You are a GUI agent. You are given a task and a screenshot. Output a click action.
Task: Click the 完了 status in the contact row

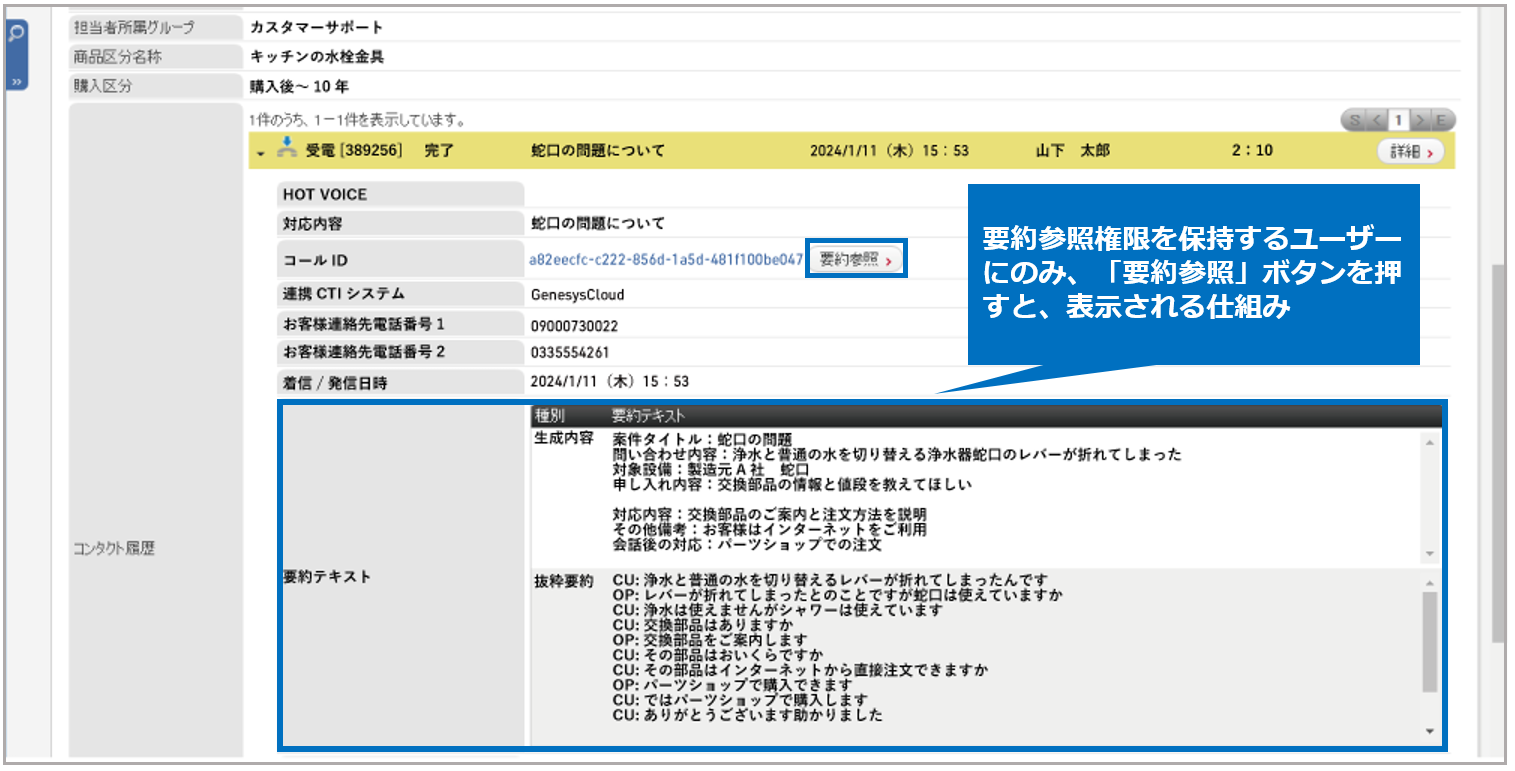[439, 152]
